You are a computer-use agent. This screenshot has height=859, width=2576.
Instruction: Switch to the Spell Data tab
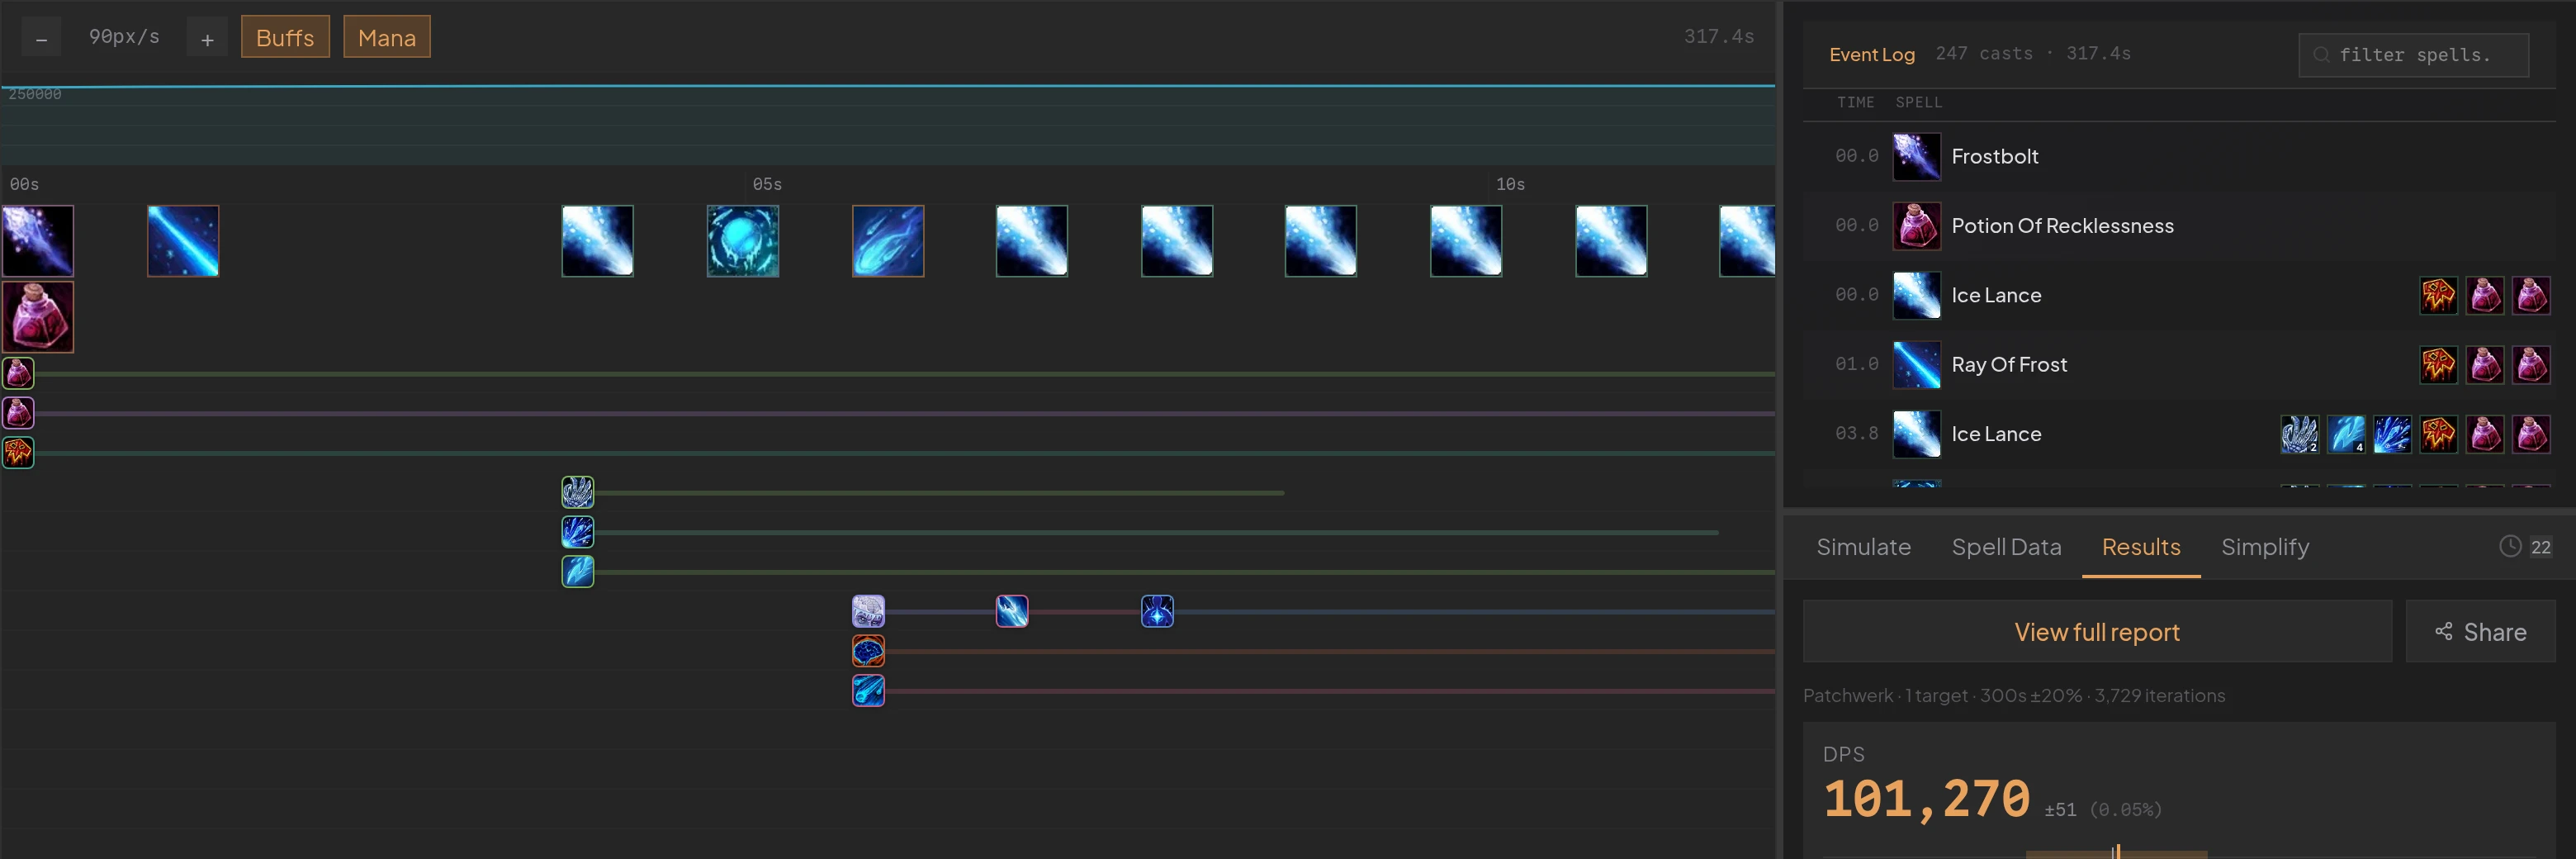[2006, 547]
